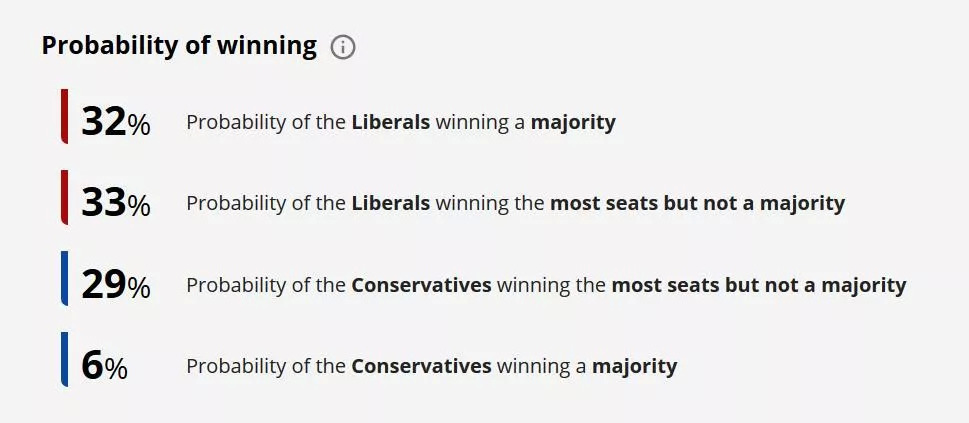Click the "Probability of winning" heading

tap(179, 46)
